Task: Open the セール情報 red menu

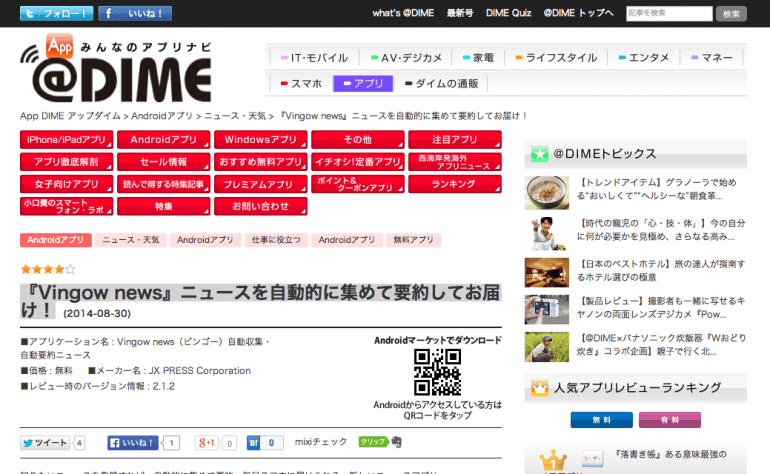Action: click(x=164, y=162)
